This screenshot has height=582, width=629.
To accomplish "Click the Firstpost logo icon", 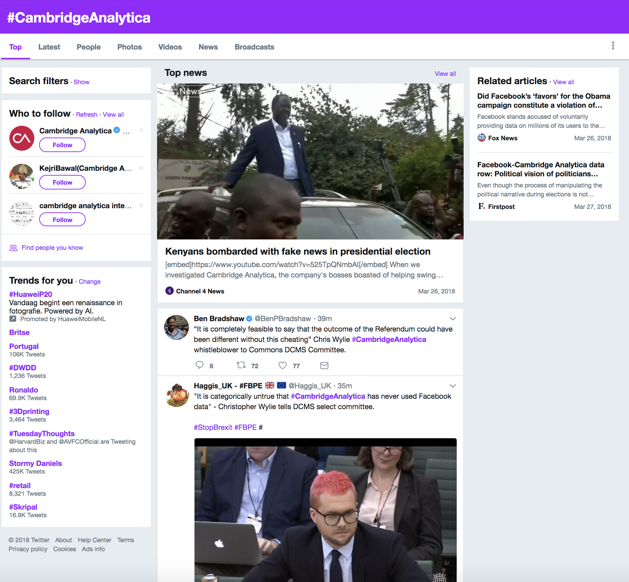I will (481, 206).
